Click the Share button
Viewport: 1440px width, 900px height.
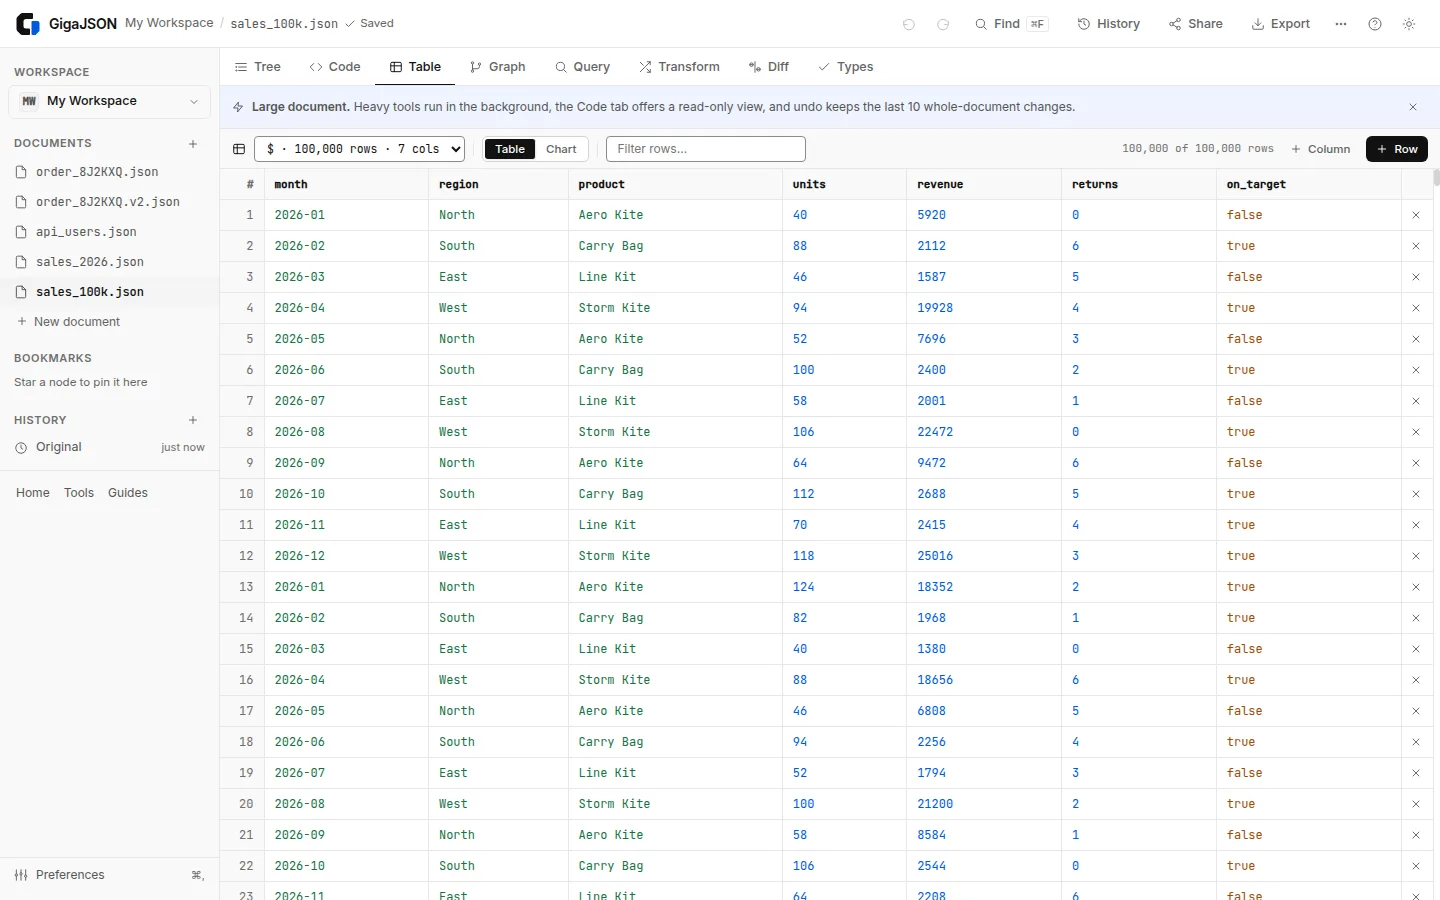(1196, 24)
